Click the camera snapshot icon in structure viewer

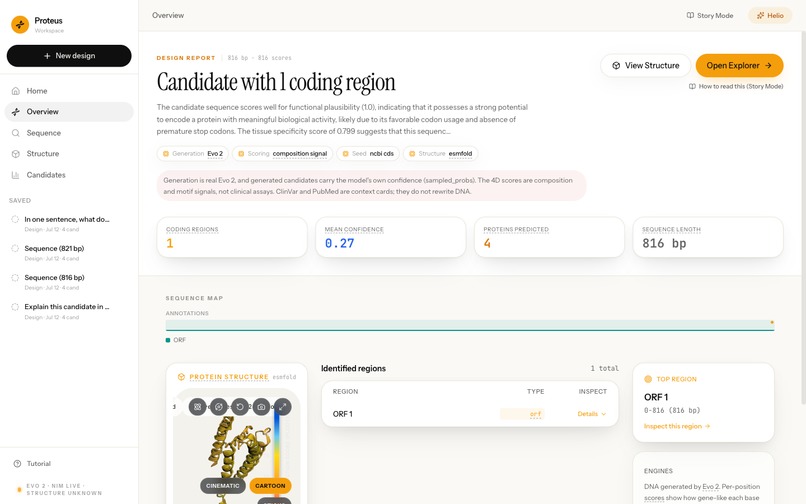tap(261, 407)
